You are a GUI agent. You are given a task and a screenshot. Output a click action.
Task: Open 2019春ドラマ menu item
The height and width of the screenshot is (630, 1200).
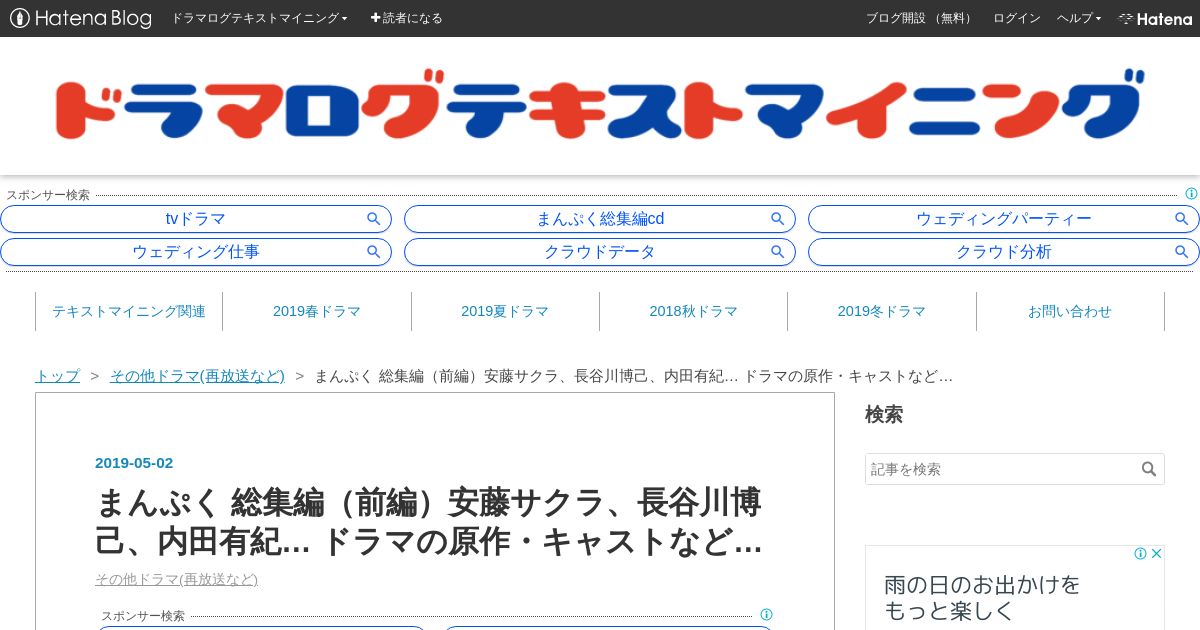coord(317,311)
